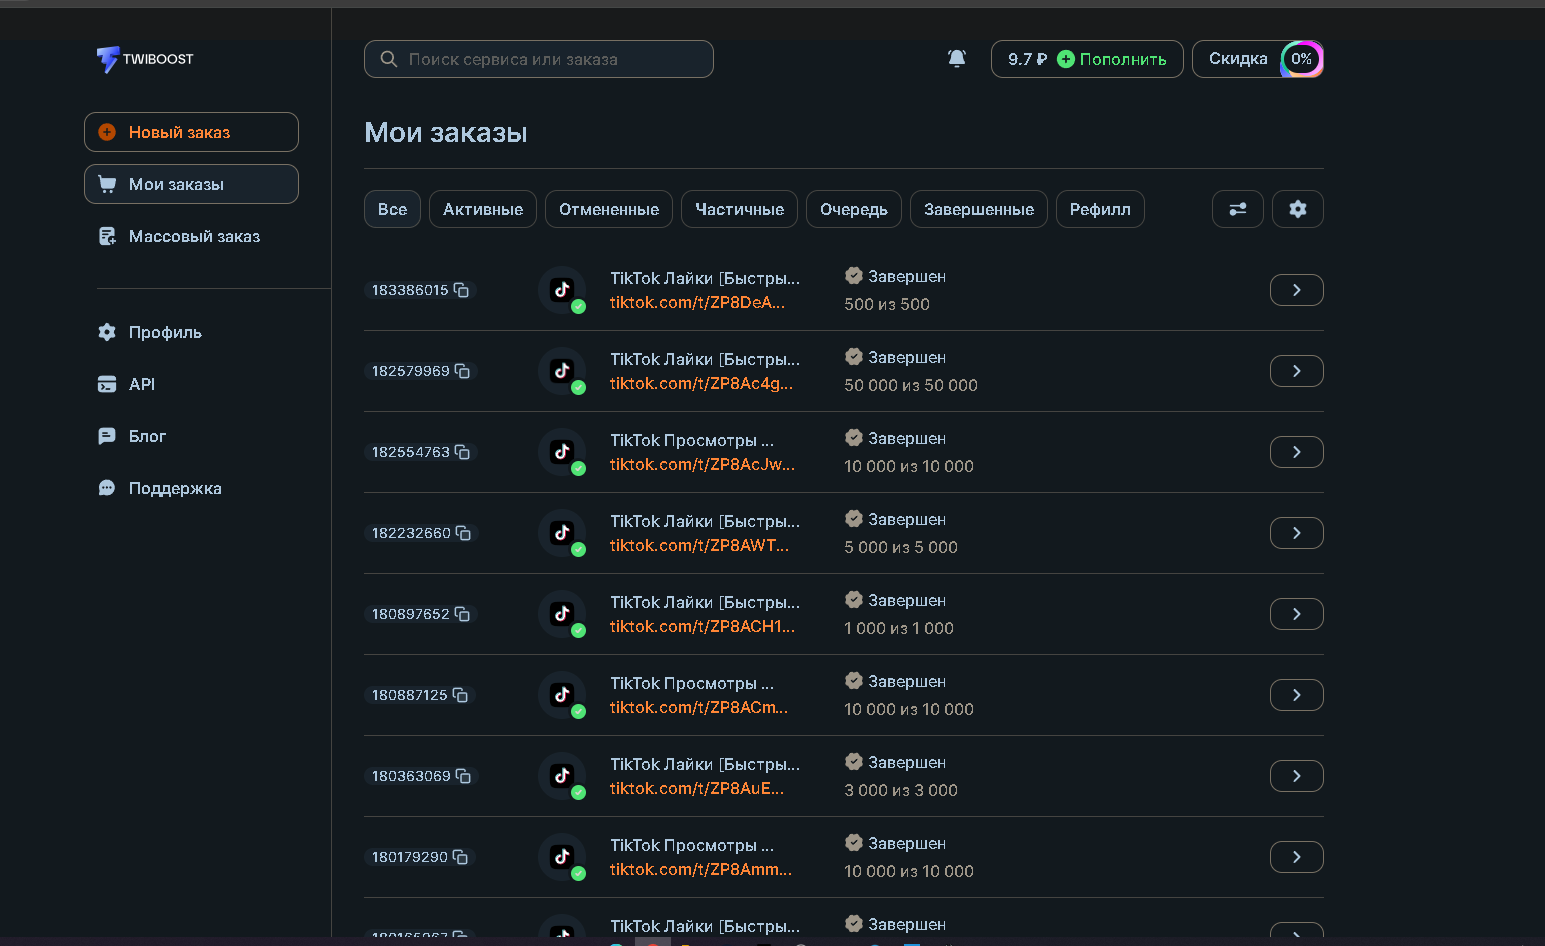Open API page in sidebar

127,384
